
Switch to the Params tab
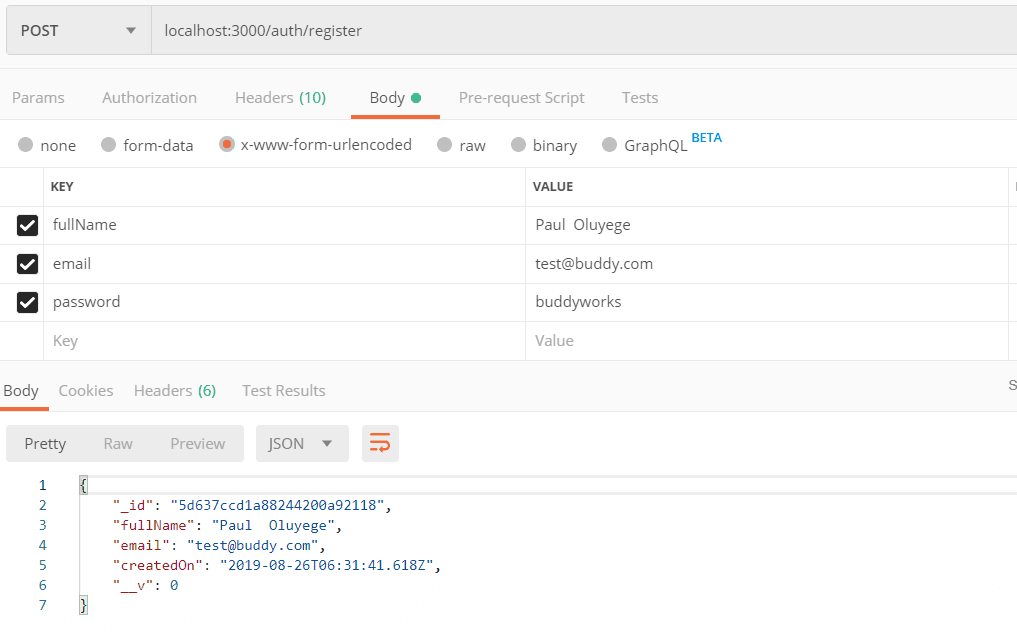point(38,97)
